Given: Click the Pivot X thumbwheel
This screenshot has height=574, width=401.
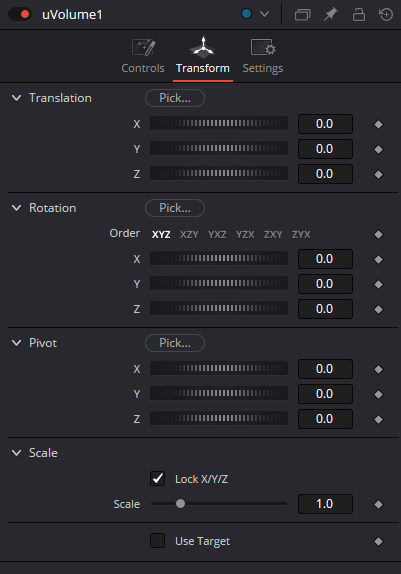Looking at the screenshot, I should [219, 368].
